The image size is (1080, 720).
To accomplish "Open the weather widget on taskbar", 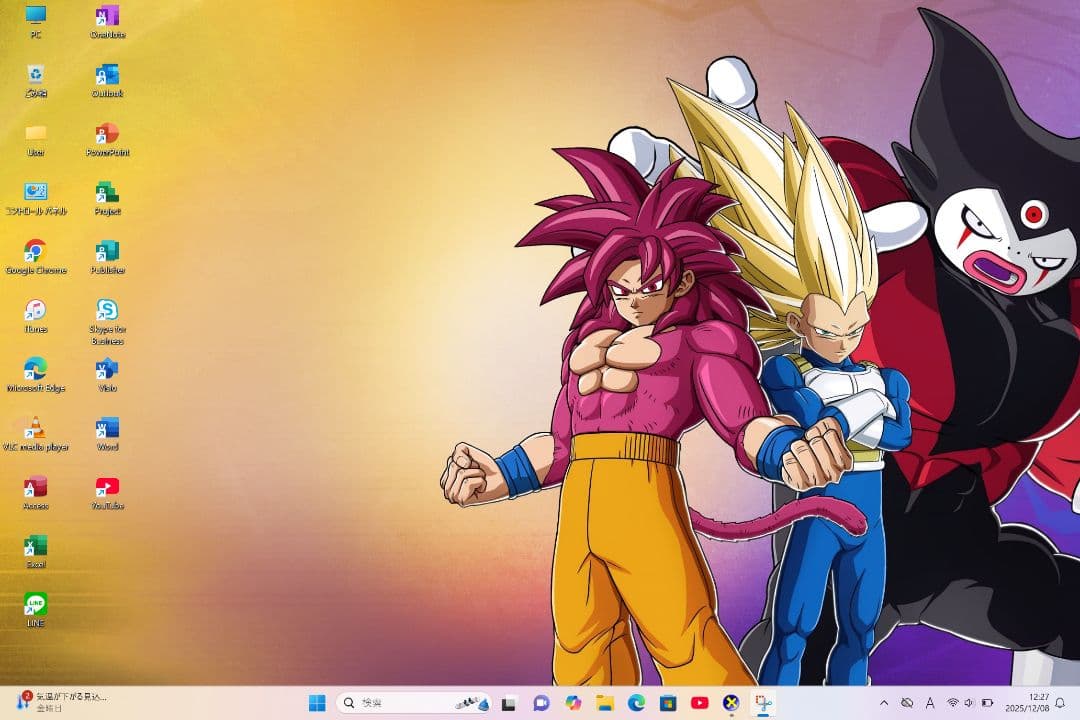I will [62, 702].
